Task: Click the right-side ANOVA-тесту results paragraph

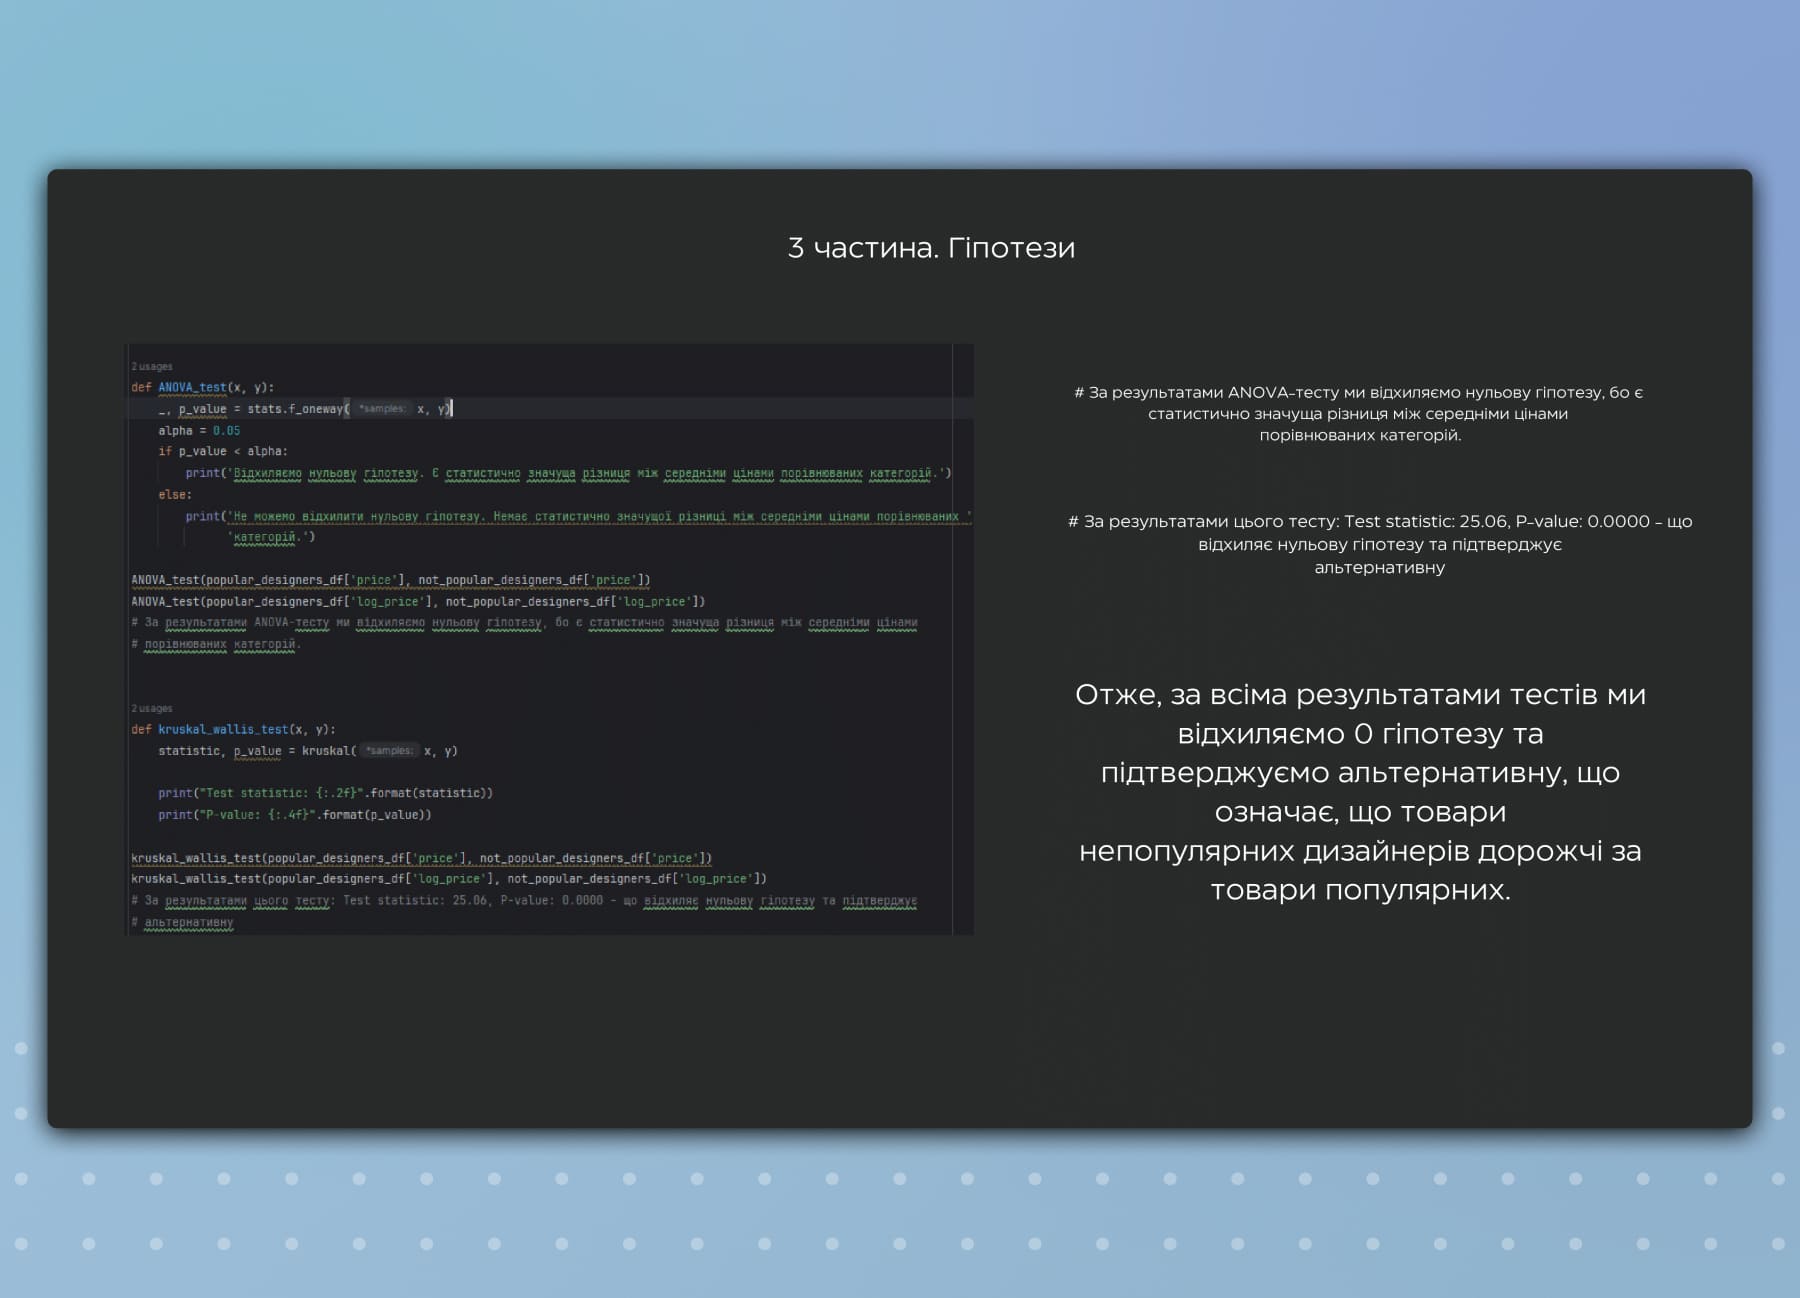Action: [x=1359, y=414]
